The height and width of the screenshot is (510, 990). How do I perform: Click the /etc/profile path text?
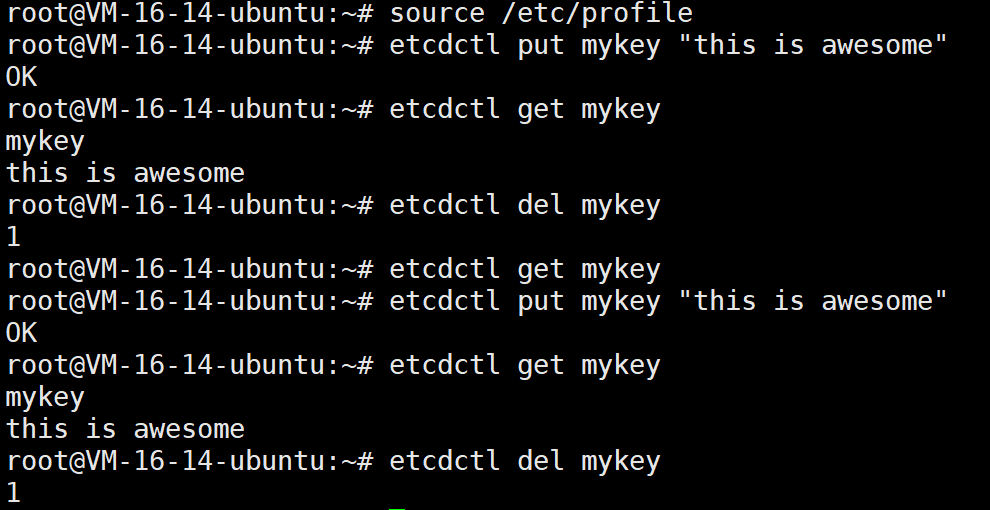pos(597,13)
